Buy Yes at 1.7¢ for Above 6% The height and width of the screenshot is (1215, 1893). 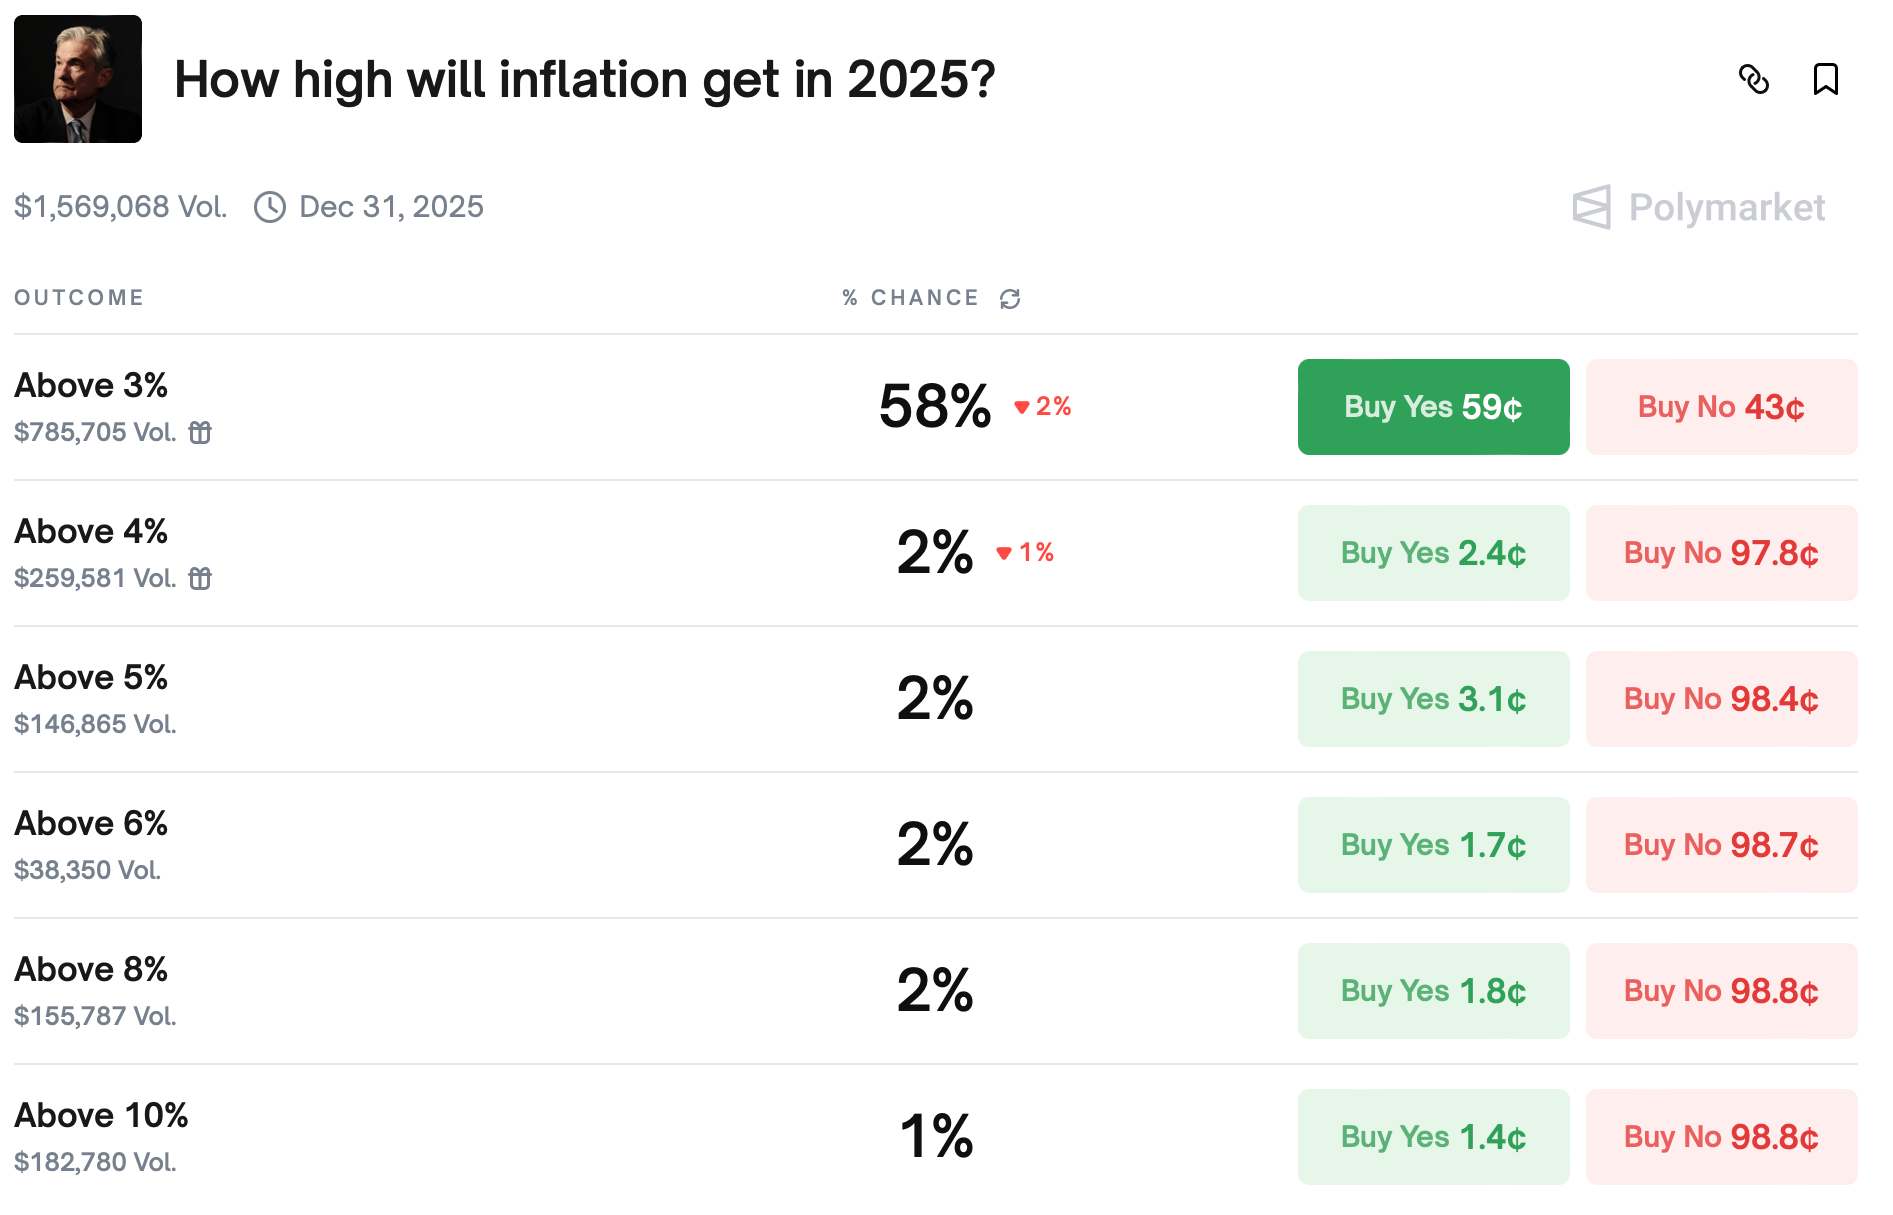(x=1433, y=845)
